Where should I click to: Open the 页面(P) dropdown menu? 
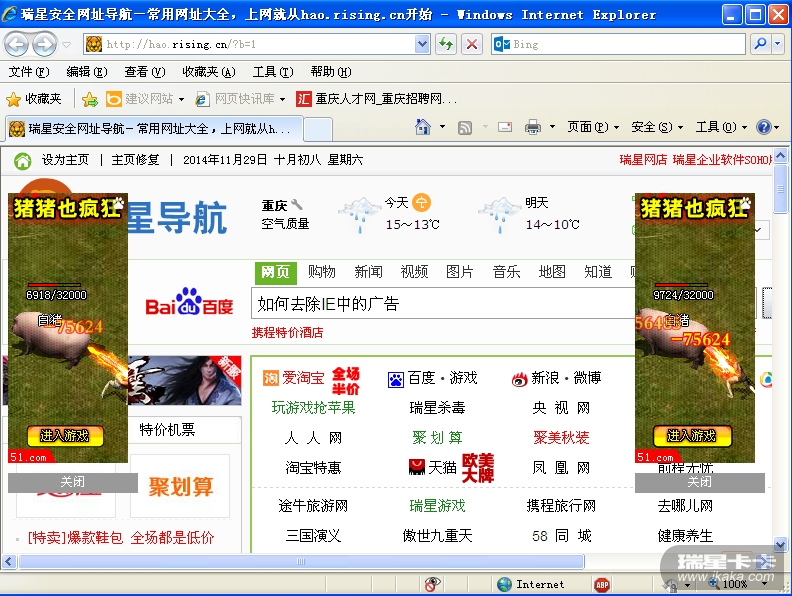(x=593, y=127)
